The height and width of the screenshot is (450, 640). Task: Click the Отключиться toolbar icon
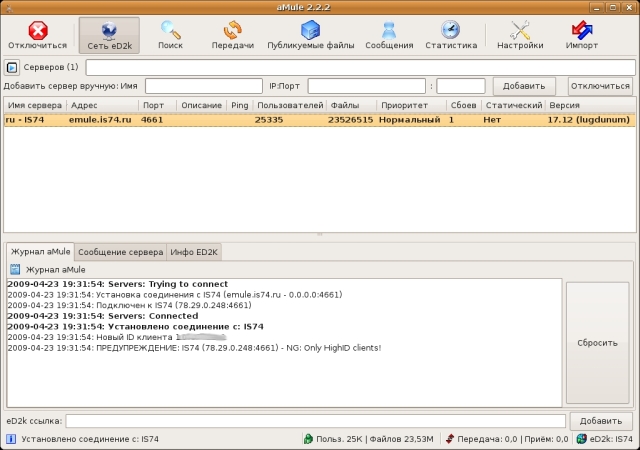click(x=37, y=34)
